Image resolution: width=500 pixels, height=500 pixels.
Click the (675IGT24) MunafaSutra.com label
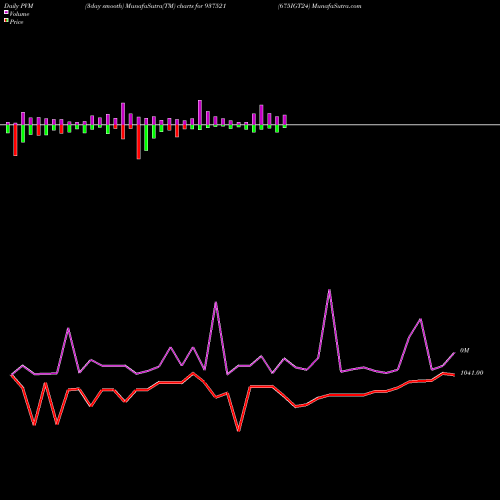click(x=319, y=6)
